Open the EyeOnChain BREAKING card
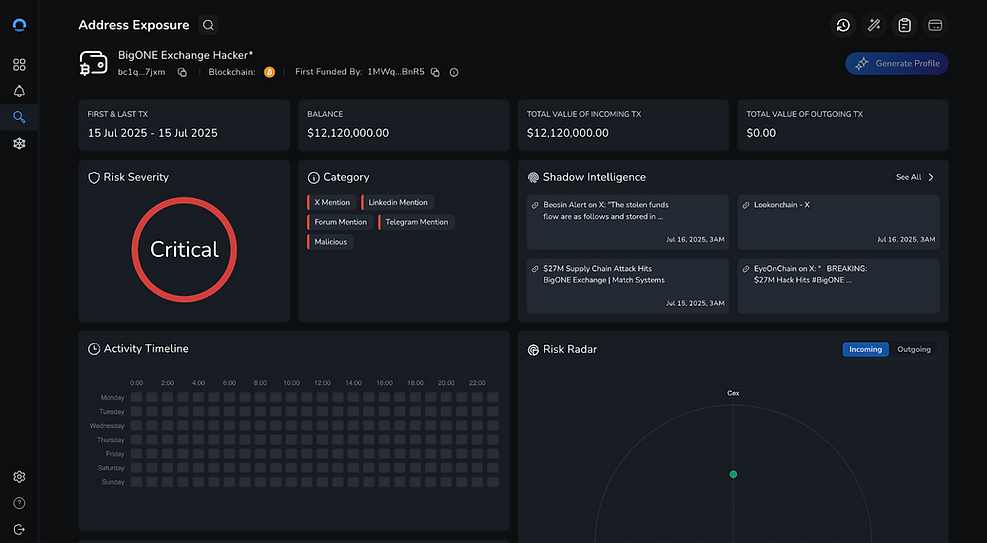 click(838, 286)
